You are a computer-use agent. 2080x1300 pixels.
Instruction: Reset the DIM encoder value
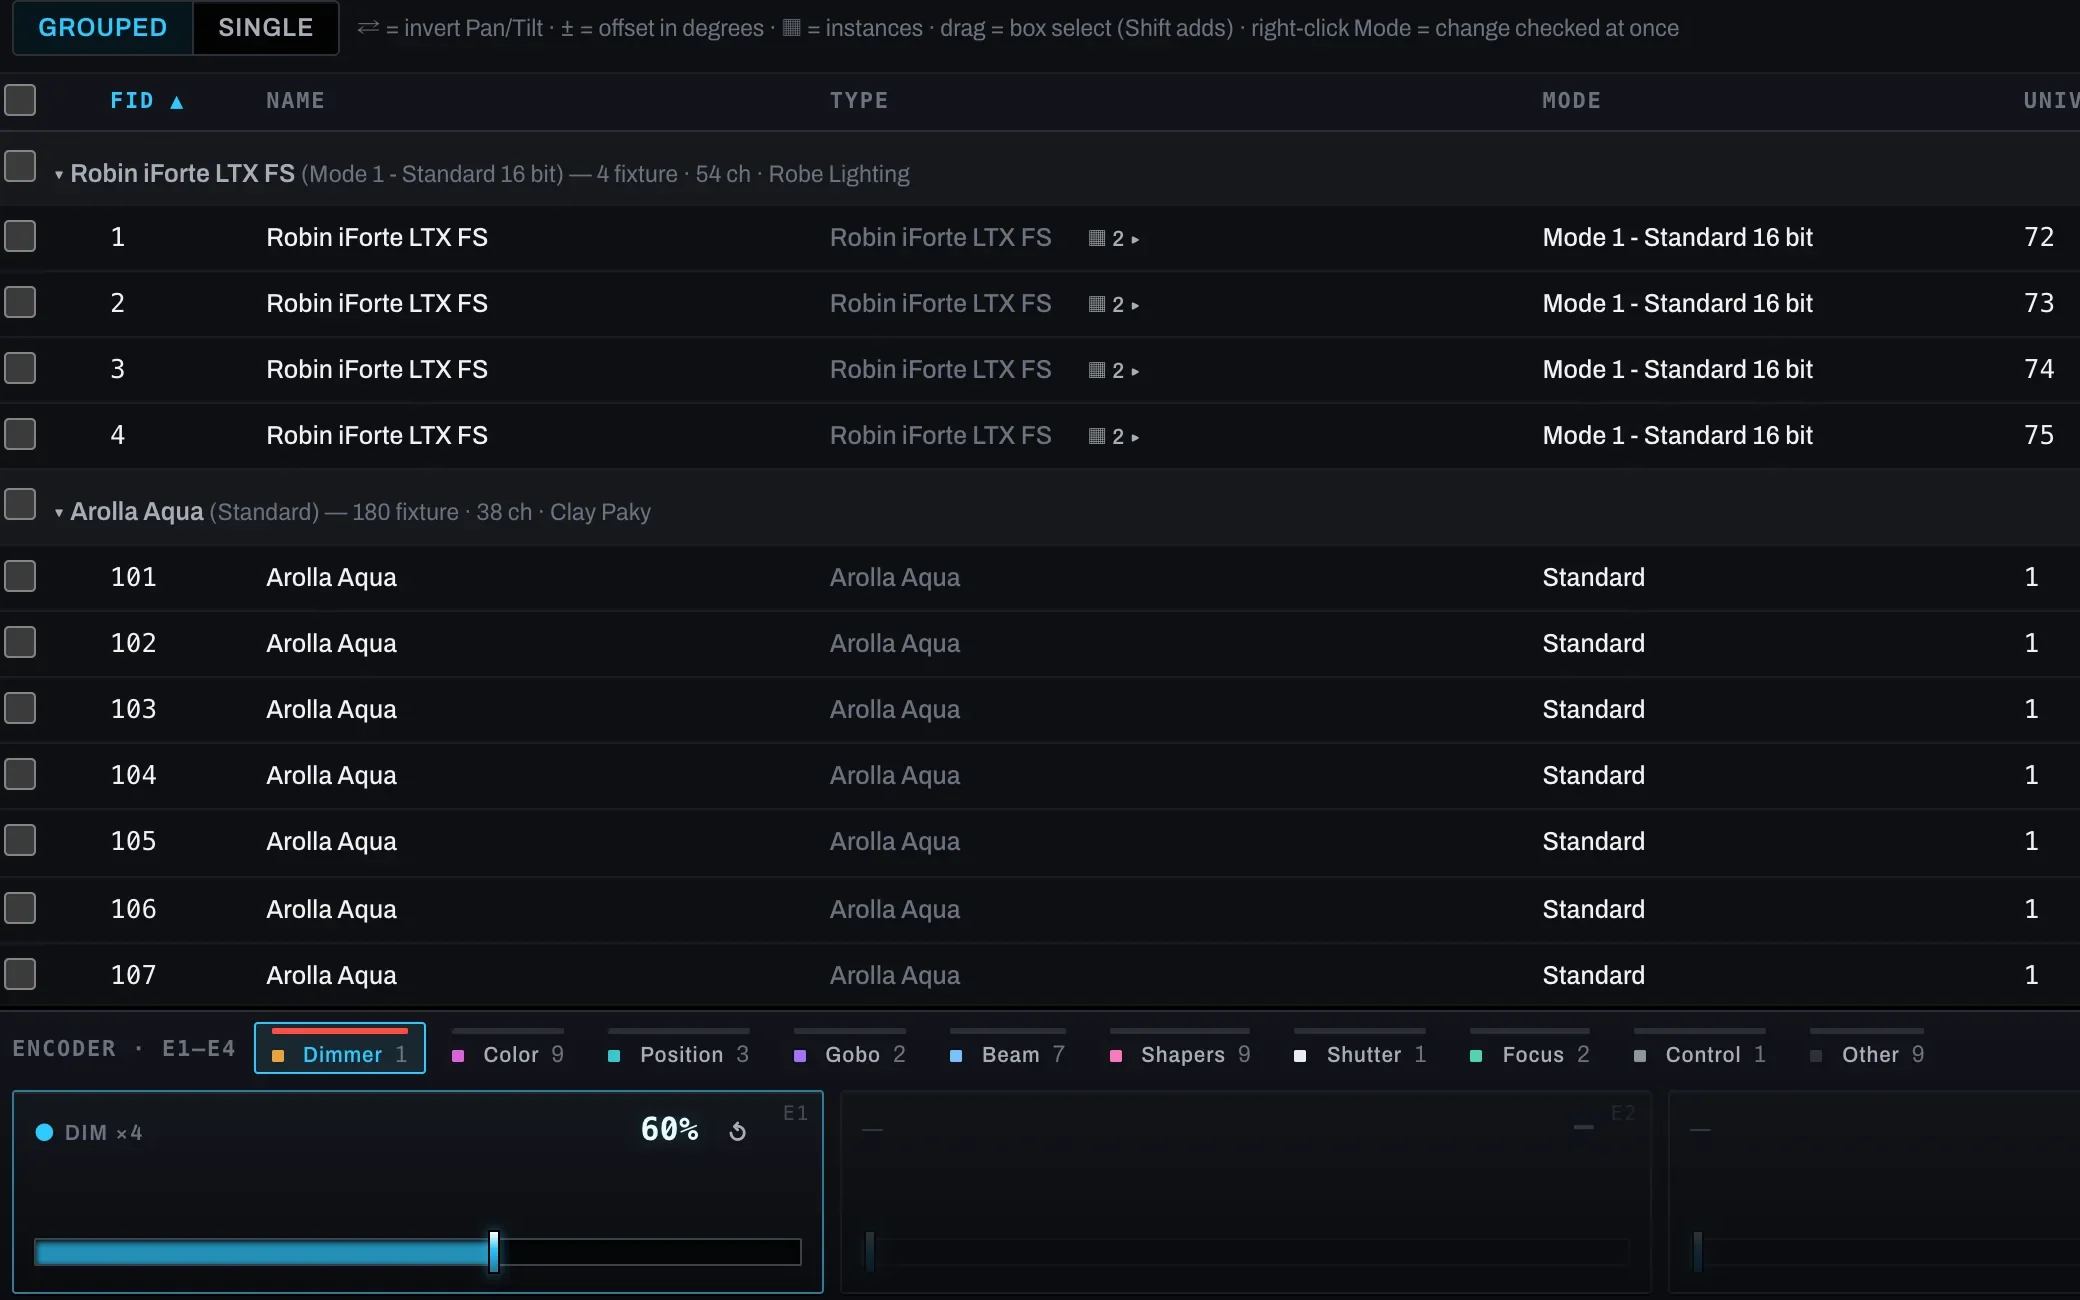[x=738, y=1131]
